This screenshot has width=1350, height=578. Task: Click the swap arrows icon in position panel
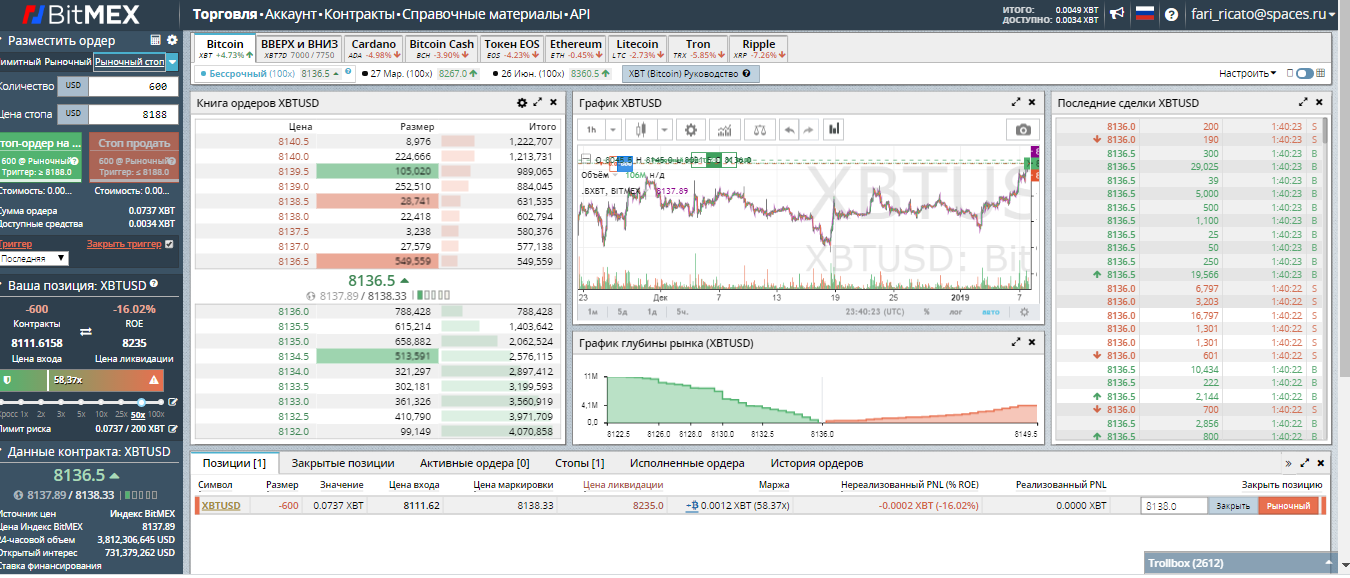[x=86, y=331]
